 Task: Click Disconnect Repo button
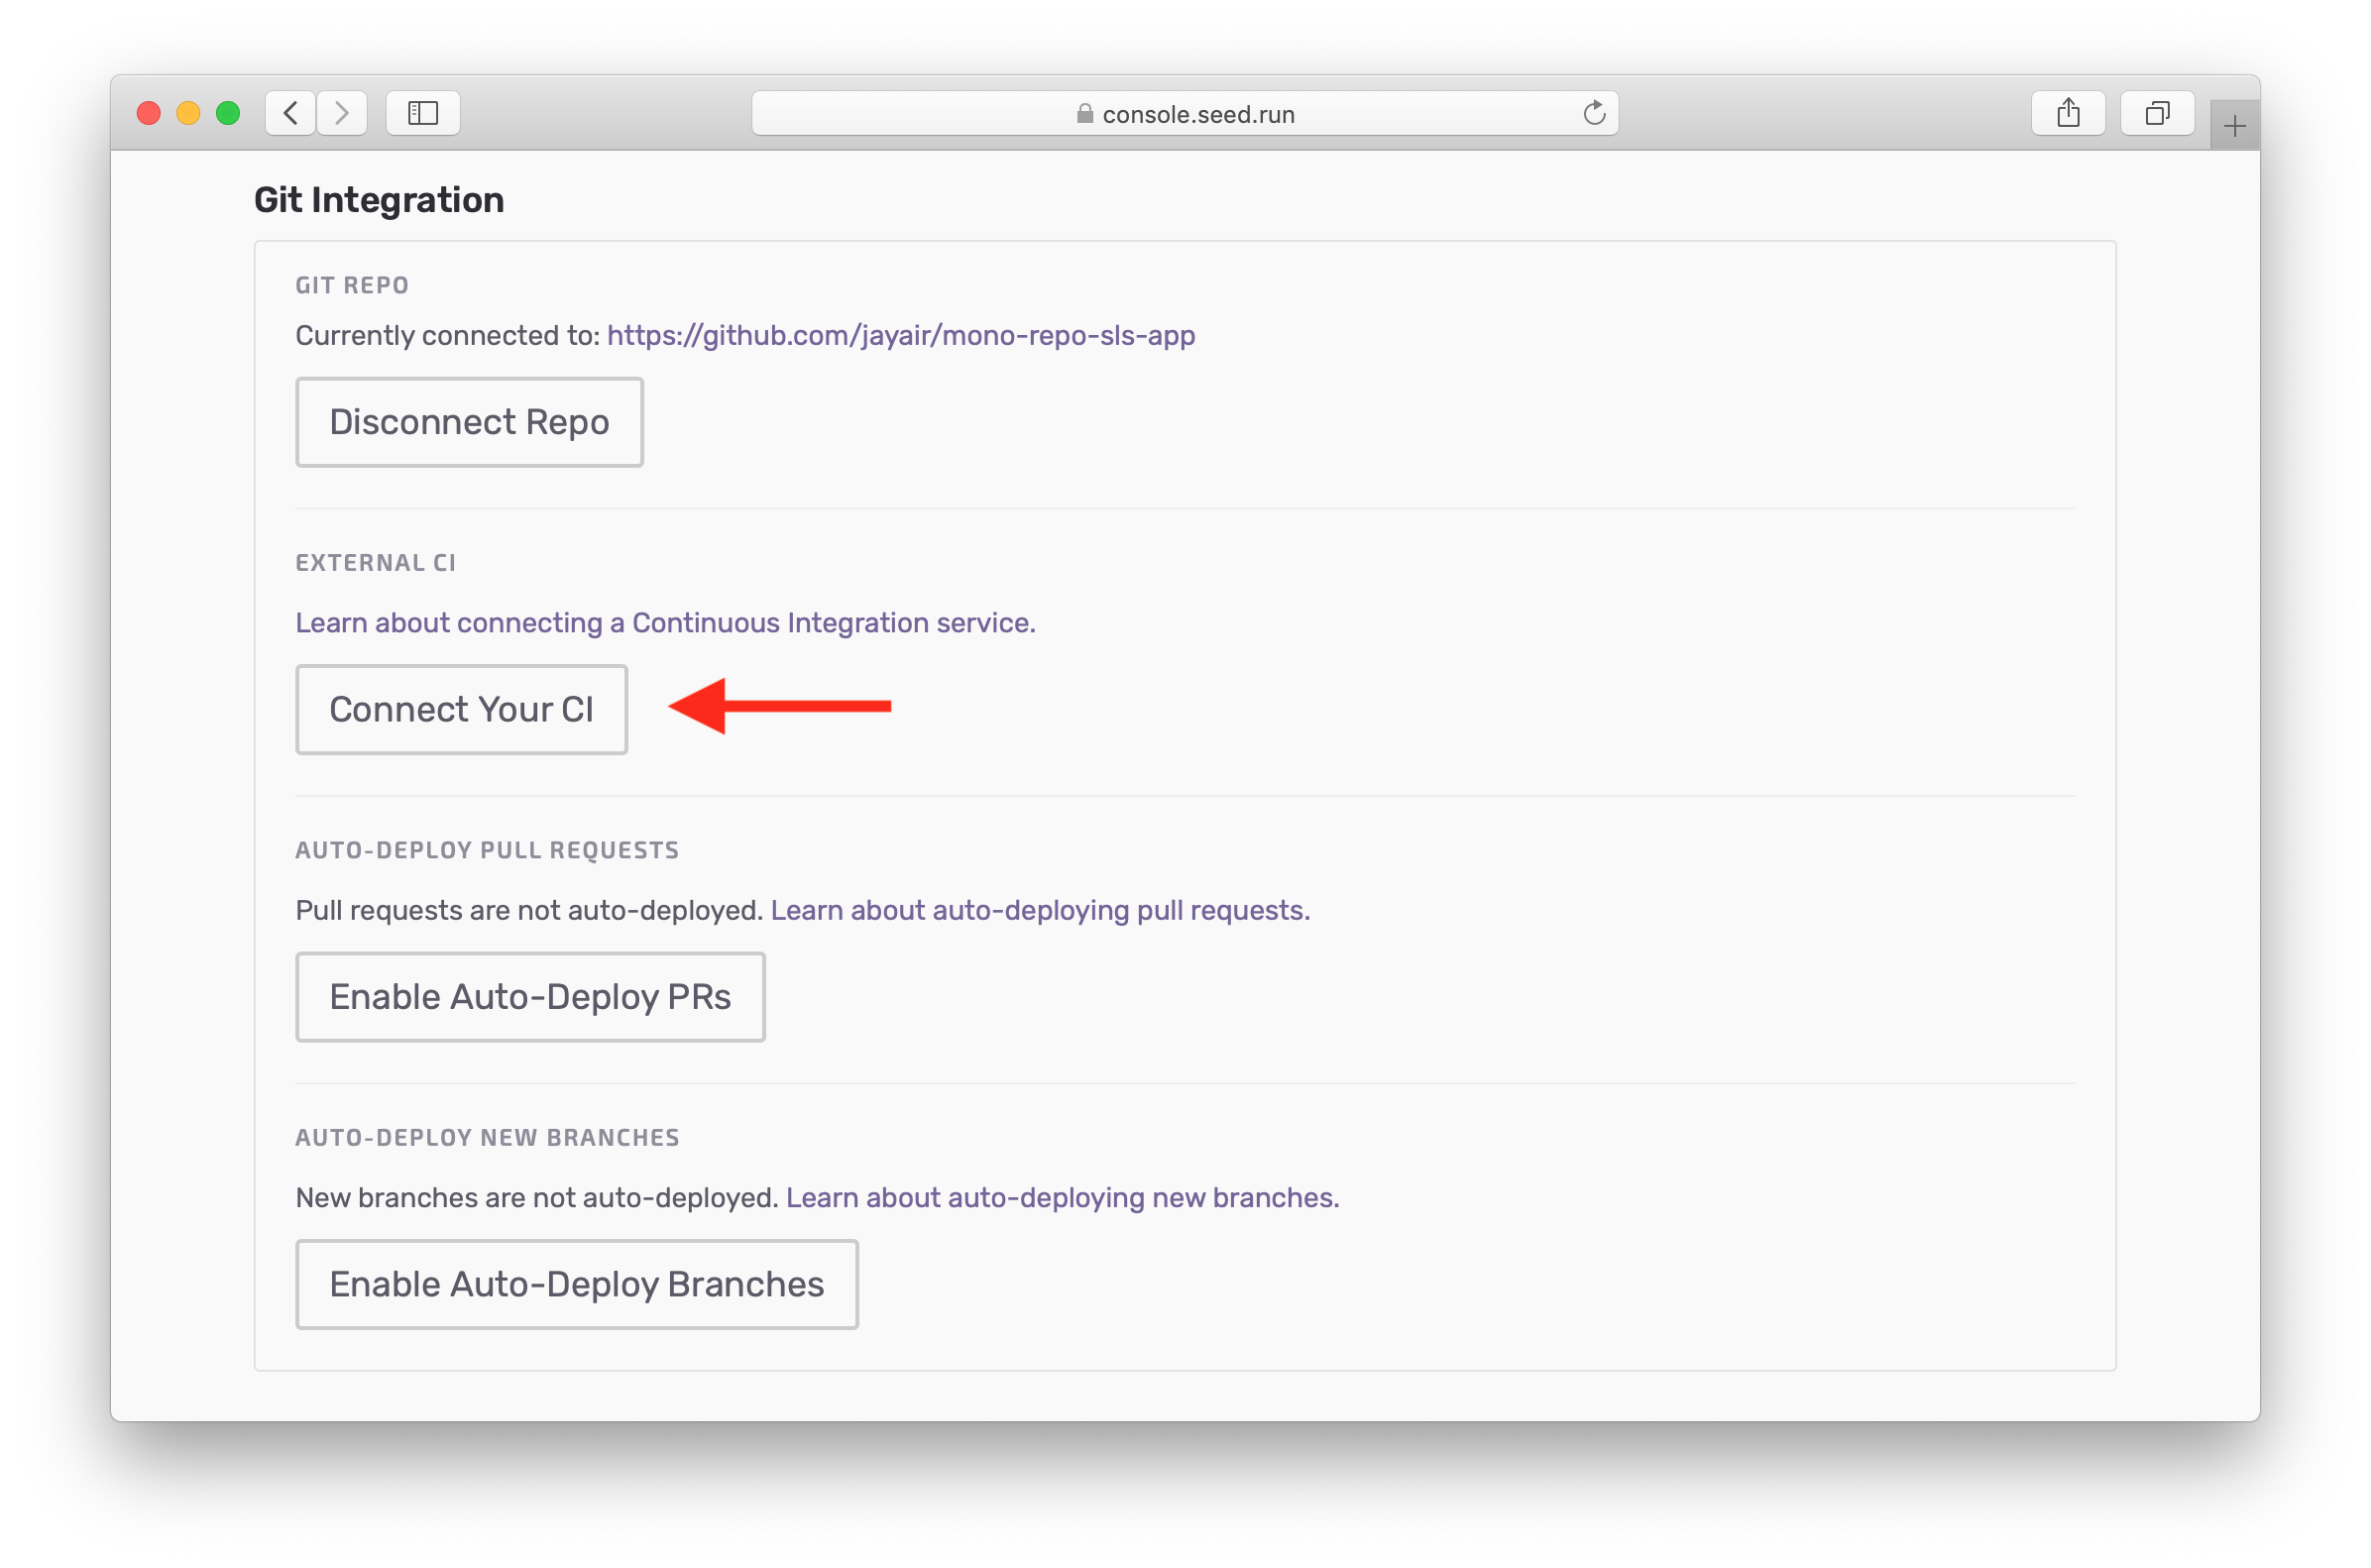pos(471,422)
